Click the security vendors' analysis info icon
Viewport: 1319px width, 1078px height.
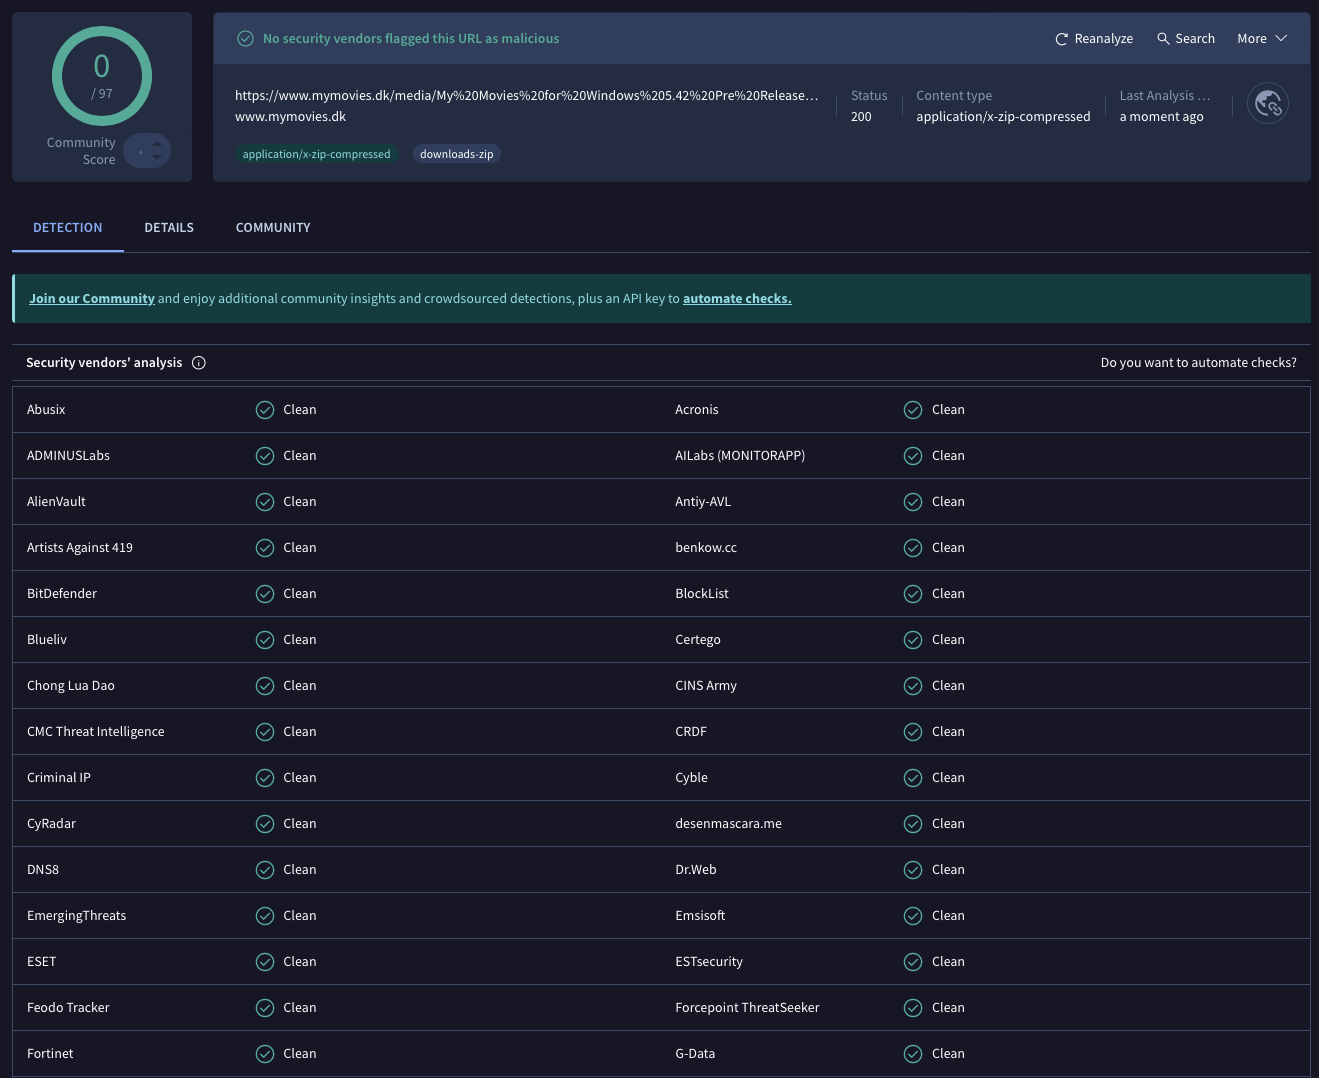tap(199, 363)
